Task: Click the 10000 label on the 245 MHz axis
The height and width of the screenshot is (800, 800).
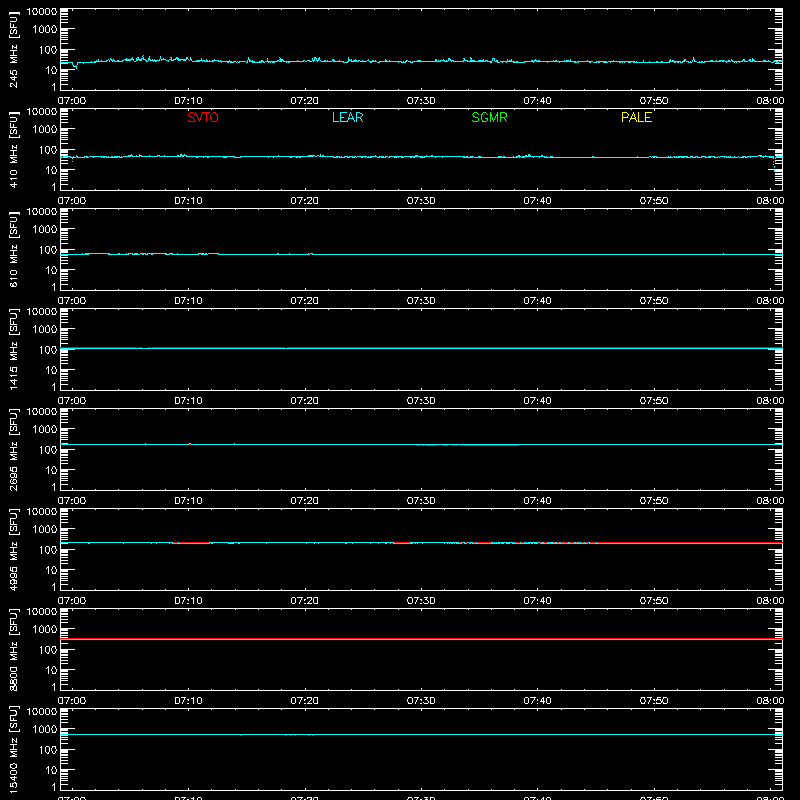Action: coord(42,12)
